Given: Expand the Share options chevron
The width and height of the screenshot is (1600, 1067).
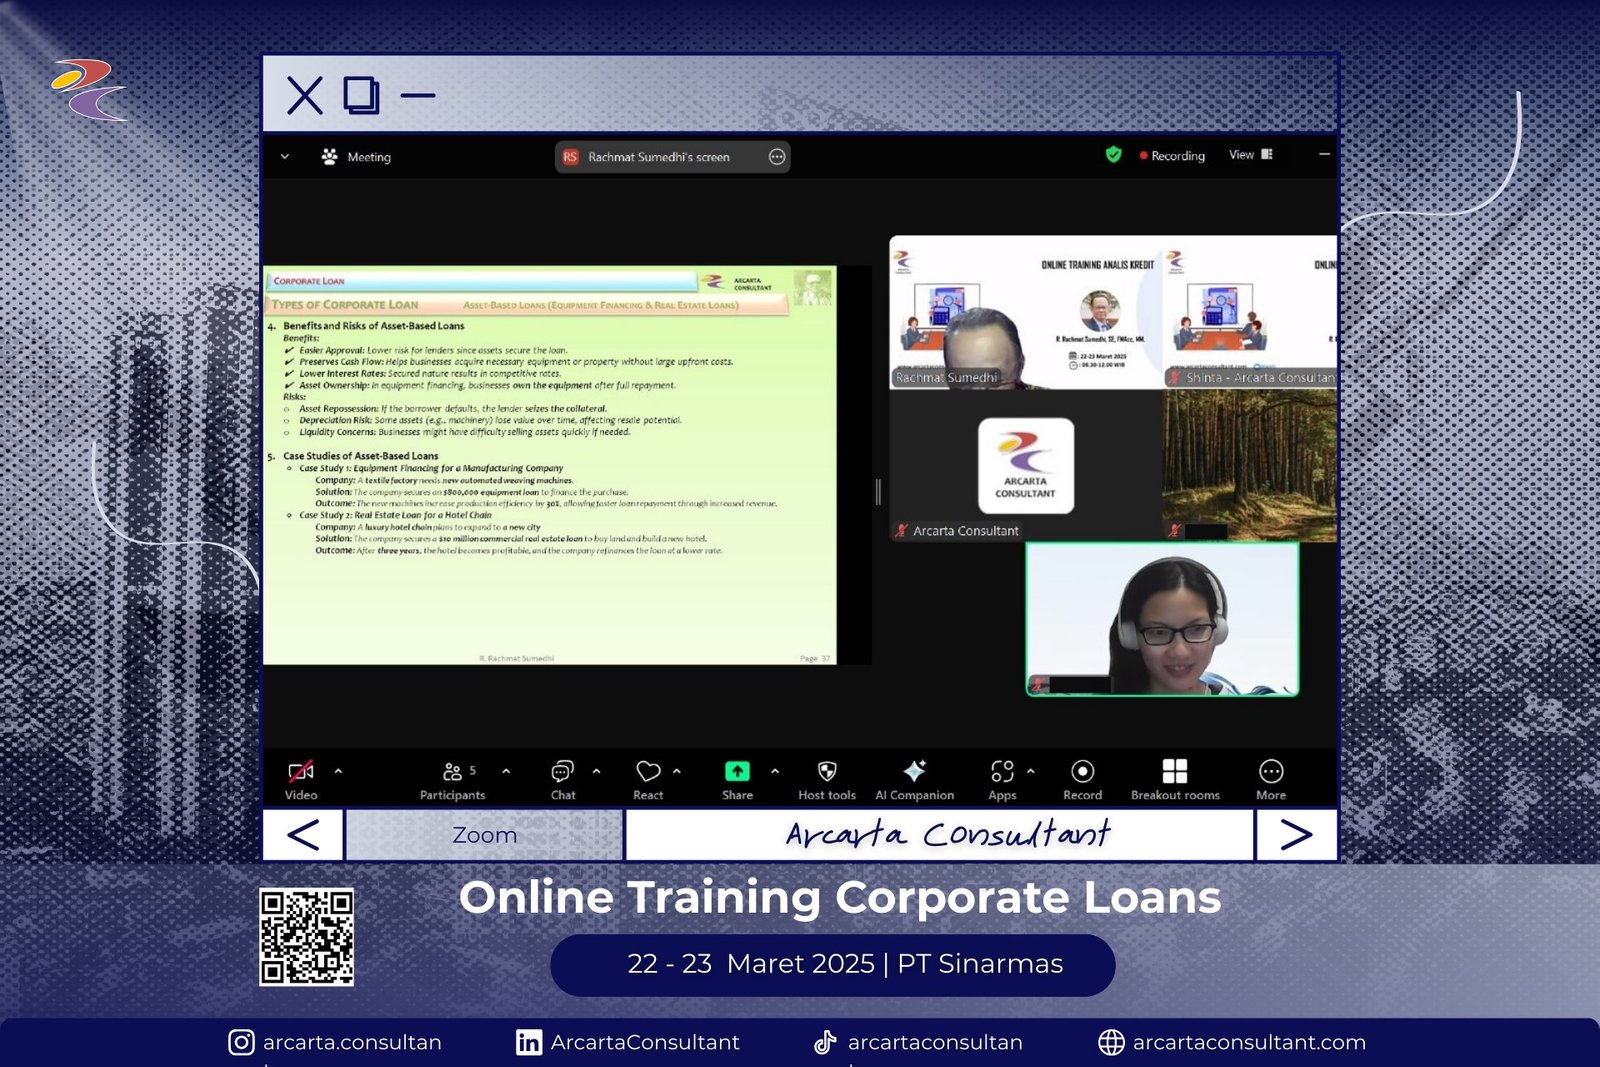Looking at the screenshot, I should (x=775, y=771).
